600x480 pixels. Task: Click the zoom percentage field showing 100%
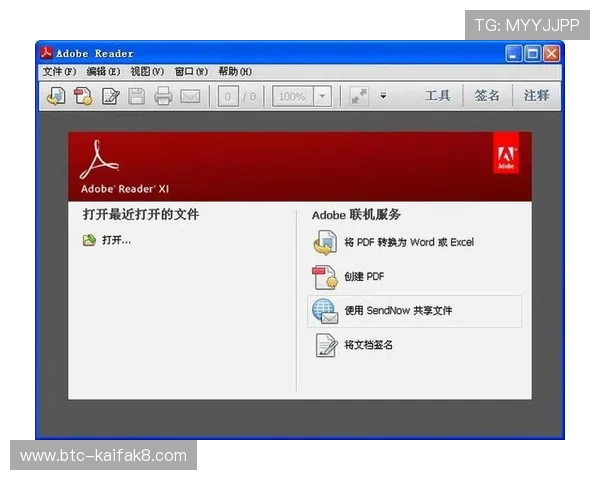click(x=293, y=96)
